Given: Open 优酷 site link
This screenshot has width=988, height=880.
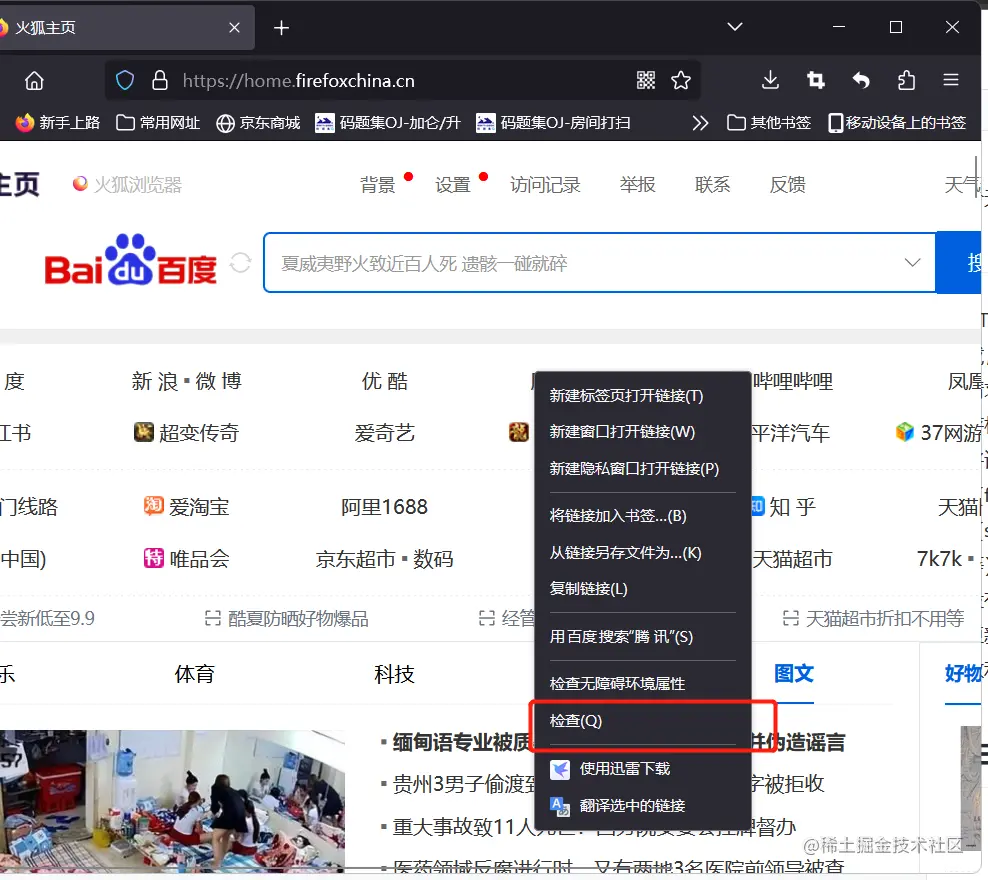Looking at the screenshot, I should click(x=384, y=381).
